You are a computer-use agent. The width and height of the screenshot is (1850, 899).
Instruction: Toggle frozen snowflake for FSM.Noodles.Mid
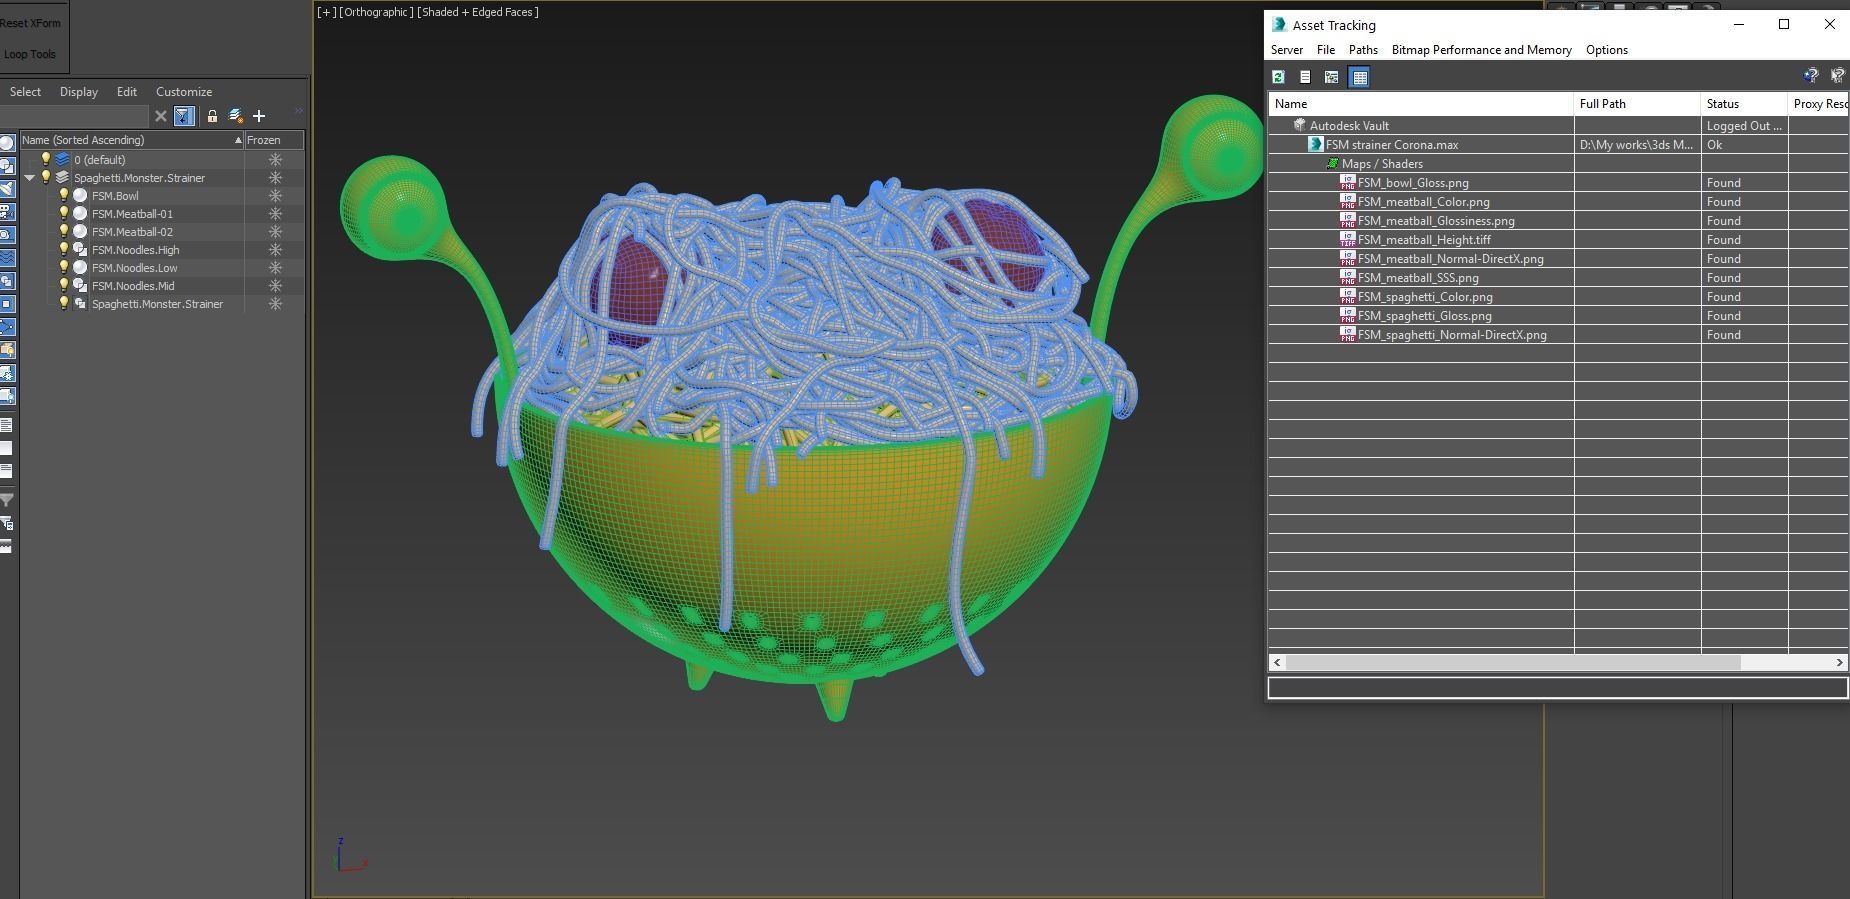[275, 286]
